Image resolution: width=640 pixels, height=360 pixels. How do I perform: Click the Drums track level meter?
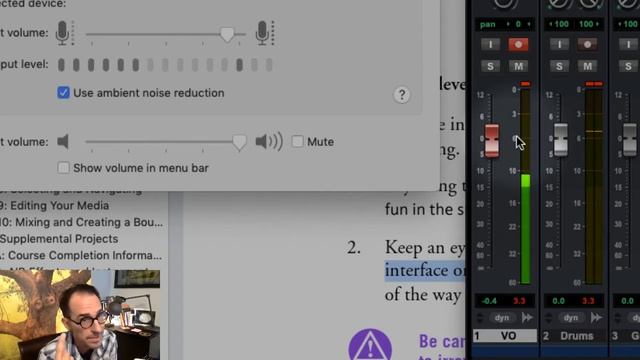594,186
